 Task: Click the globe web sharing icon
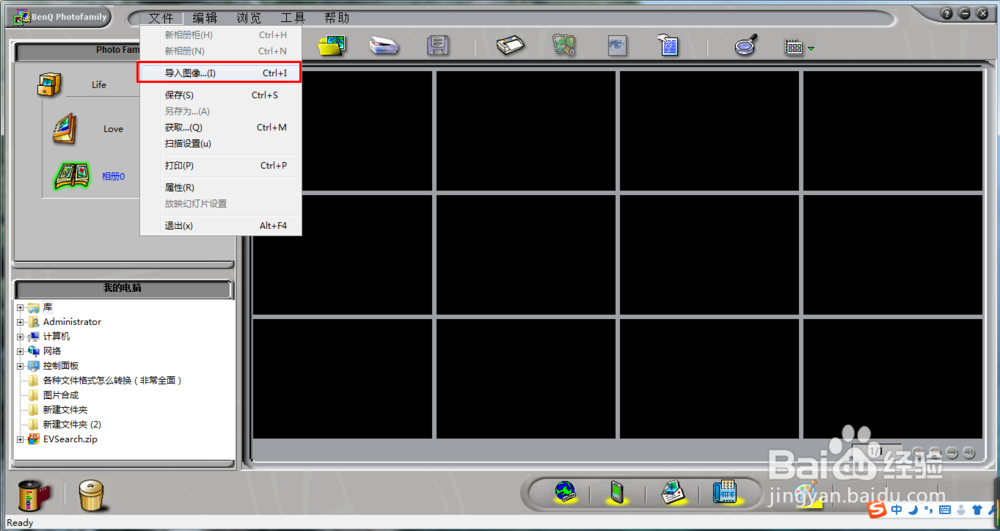[x=564, y=491]
